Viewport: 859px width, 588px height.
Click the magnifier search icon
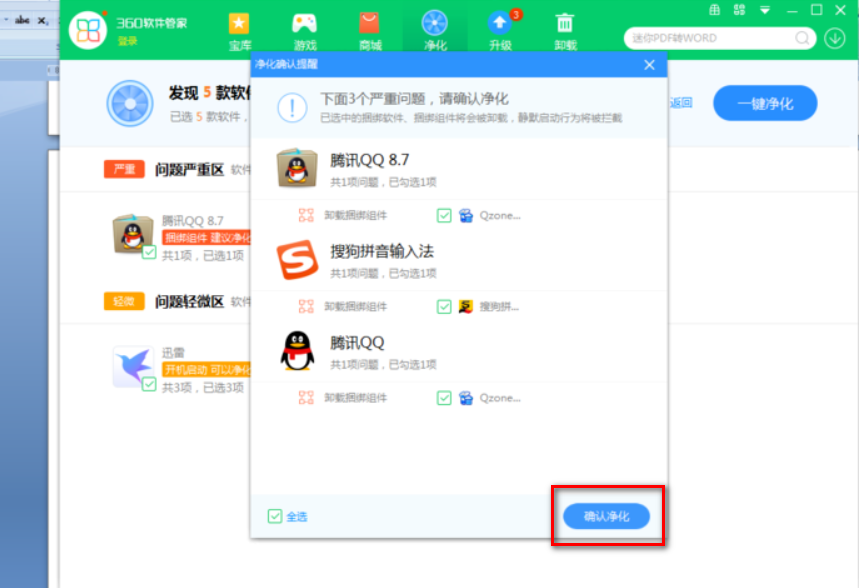[803, 38]
